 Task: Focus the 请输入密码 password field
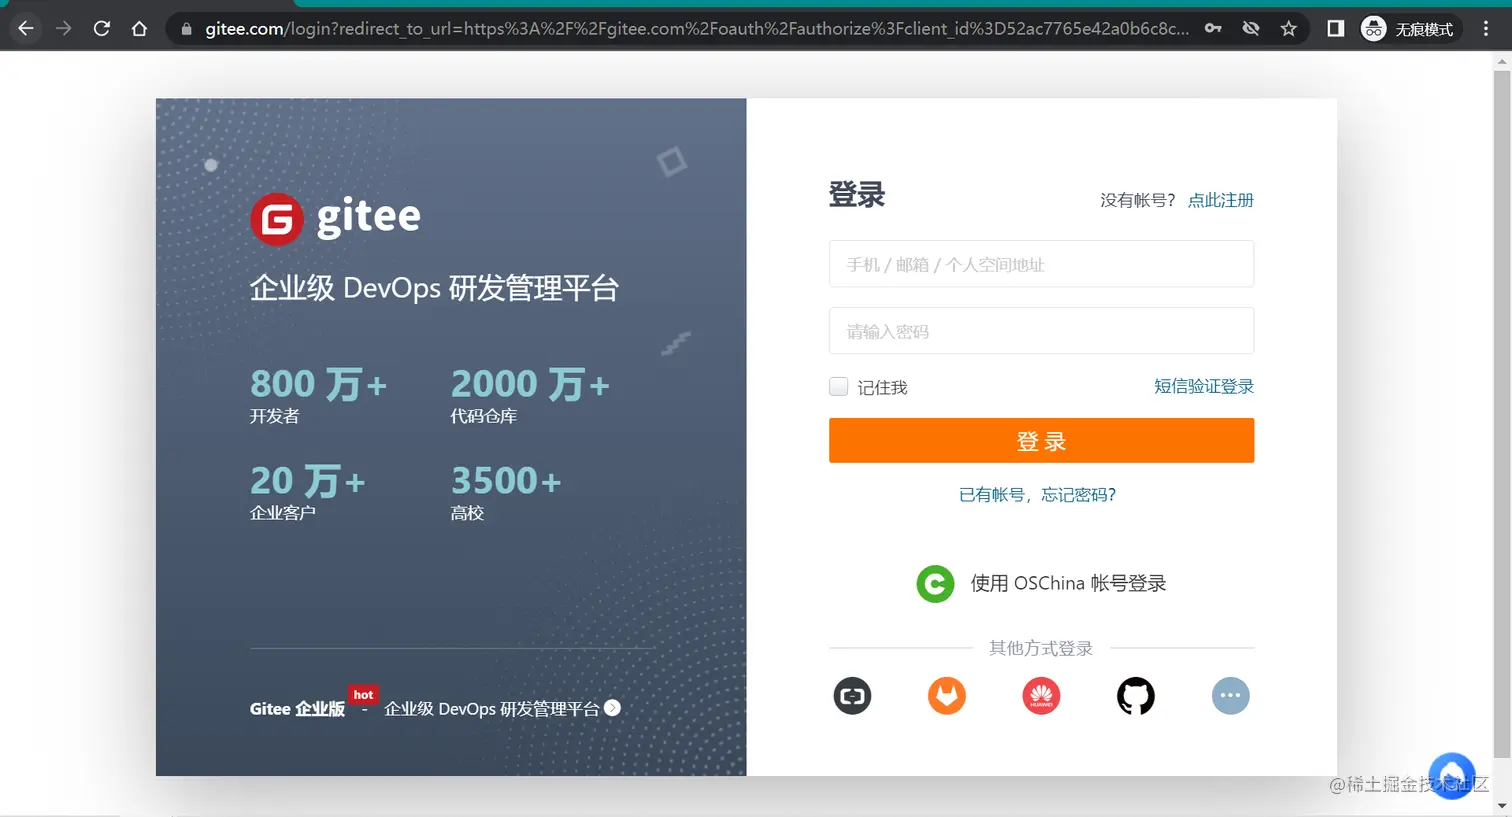point(1041,331)
